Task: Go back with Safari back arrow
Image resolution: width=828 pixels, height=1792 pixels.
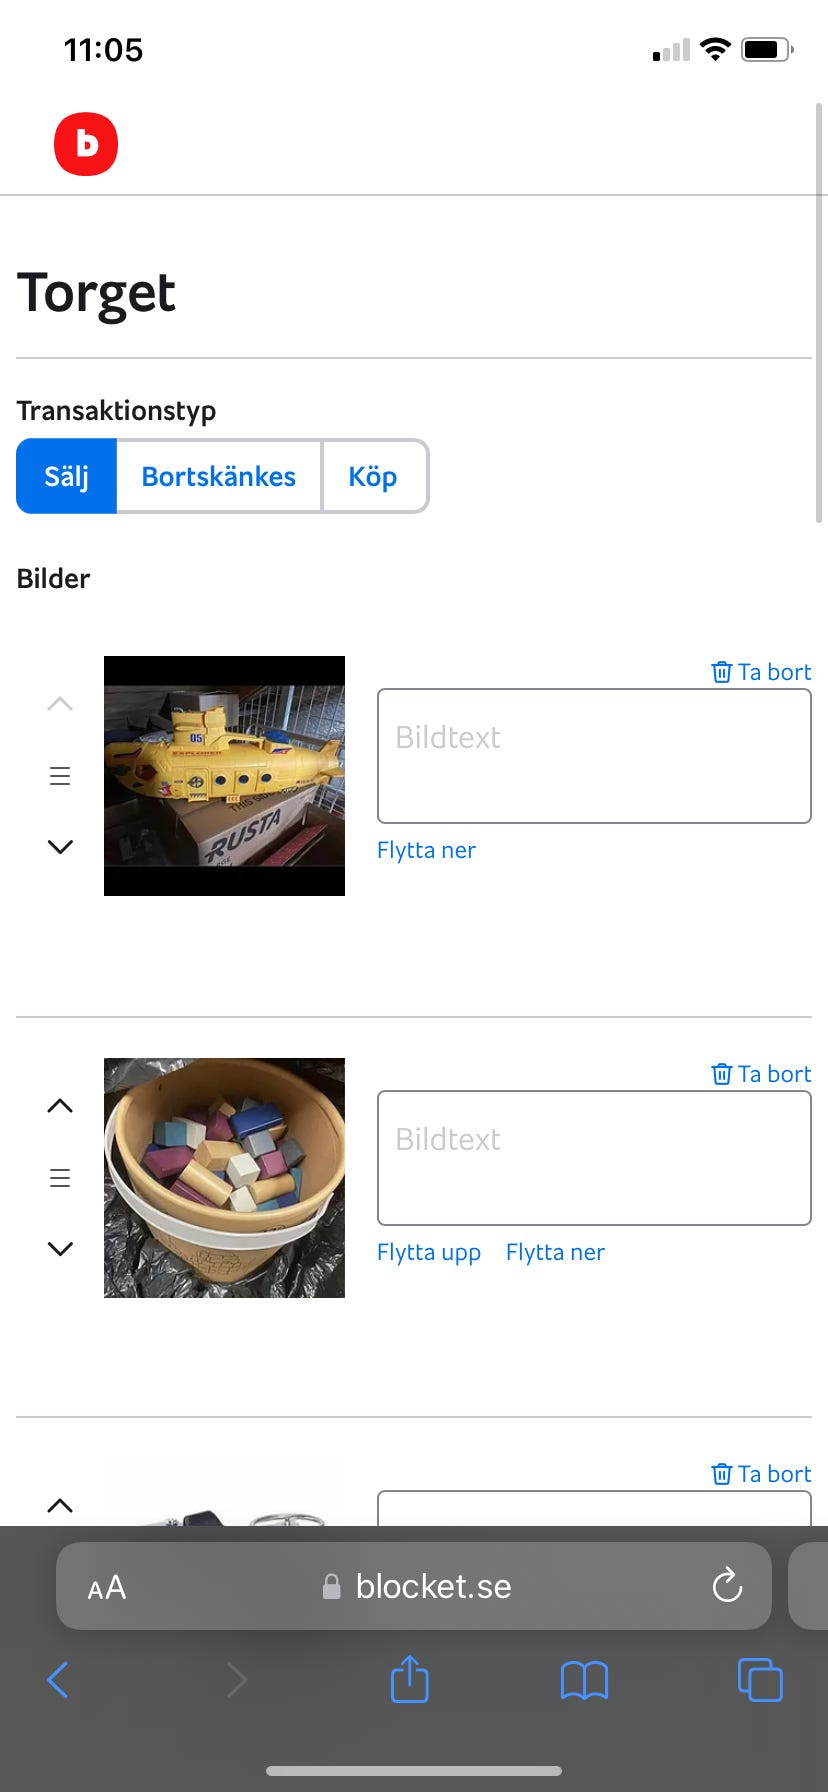Action: 58,1680
